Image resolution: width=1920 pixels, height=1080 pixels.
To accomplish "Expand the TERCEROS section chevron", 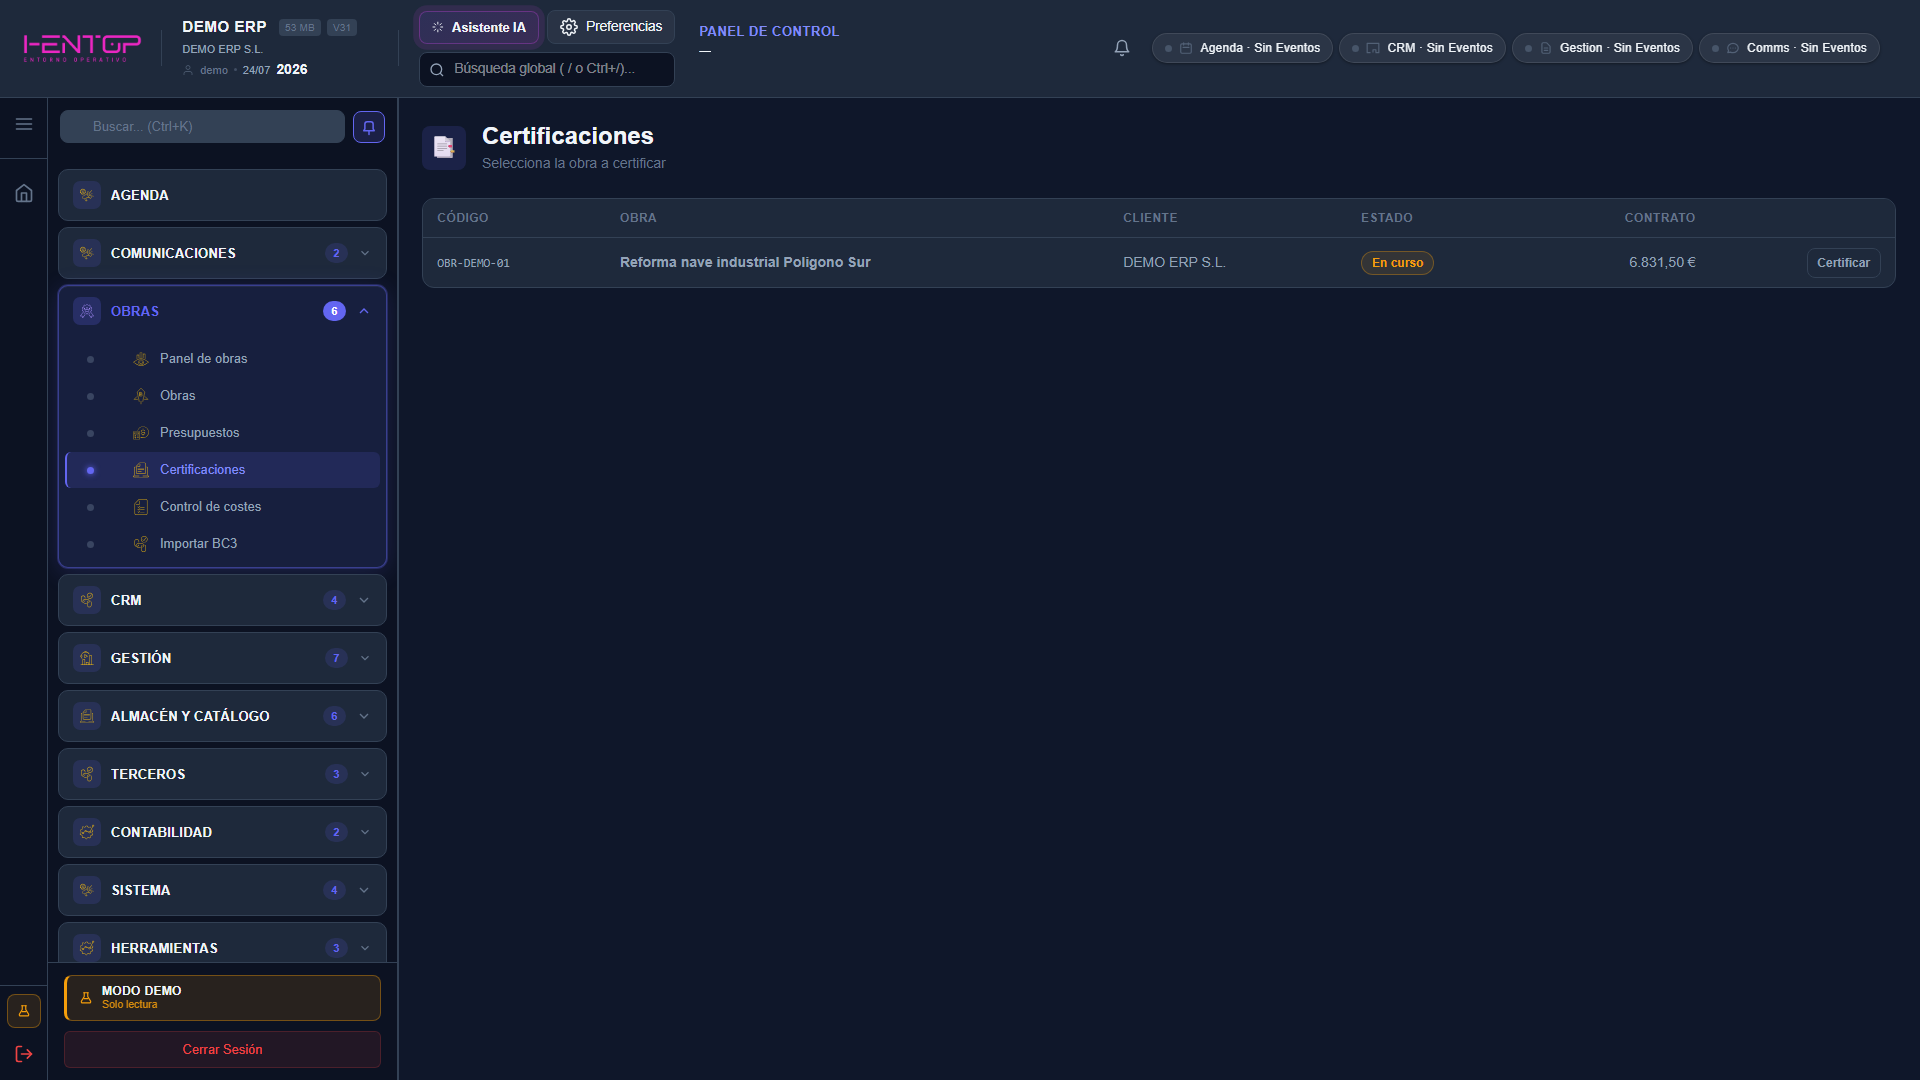I will pyautogui.click(x=365, y=774).
